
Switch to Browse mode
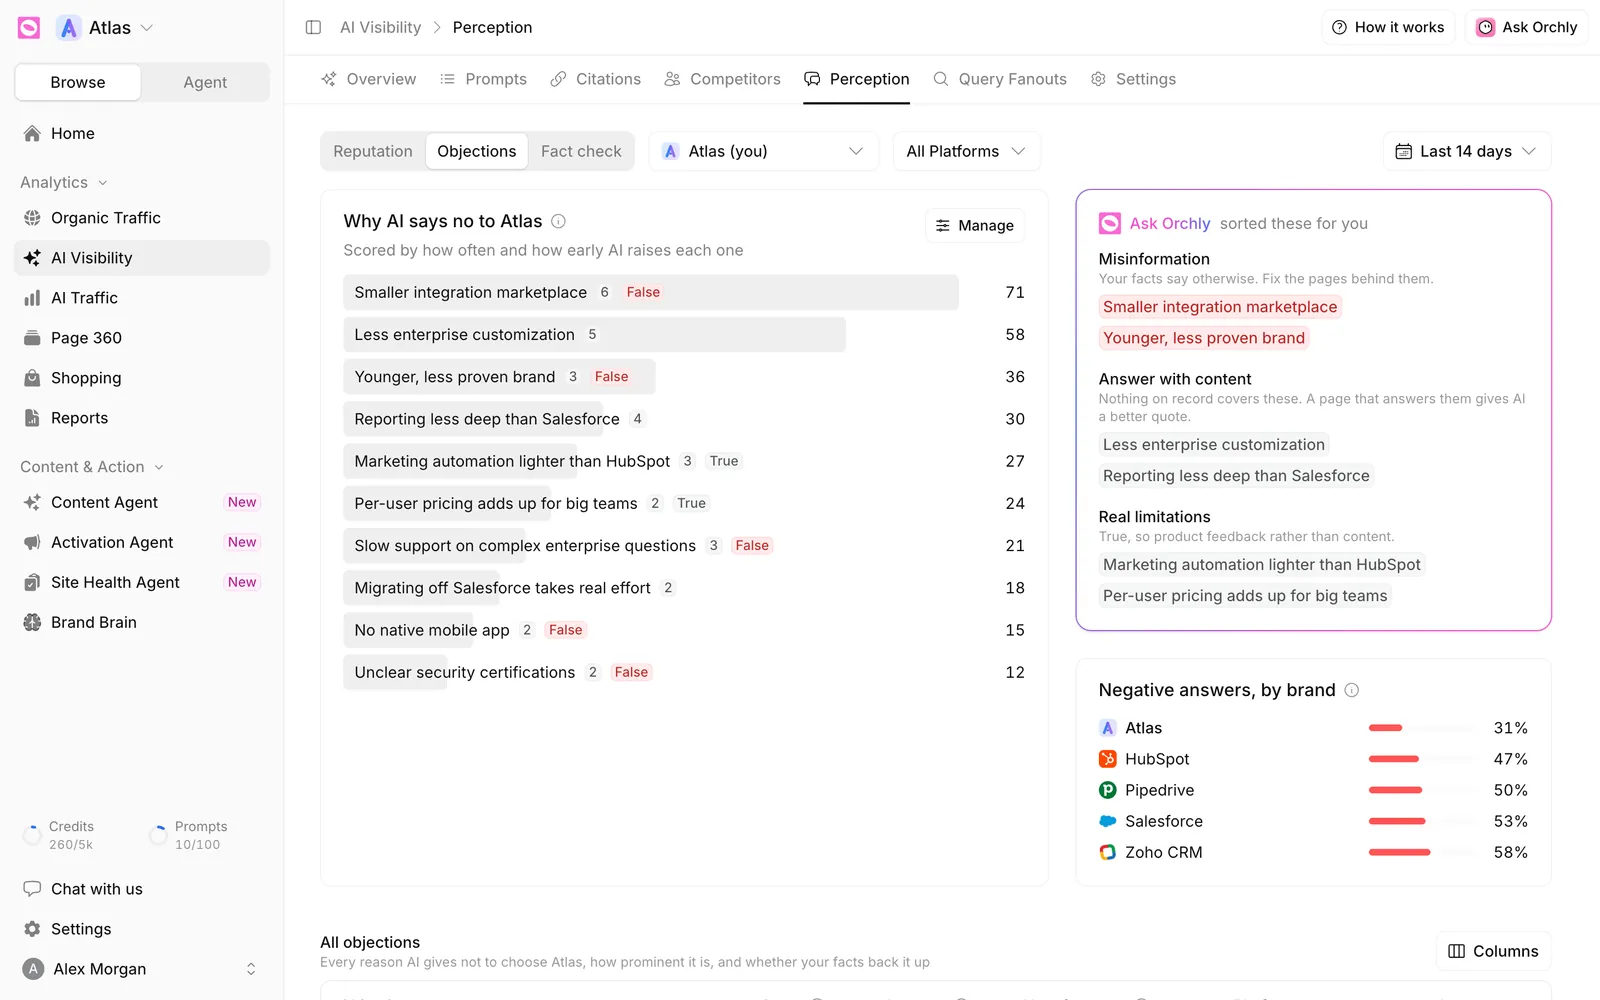click(78, 82)
